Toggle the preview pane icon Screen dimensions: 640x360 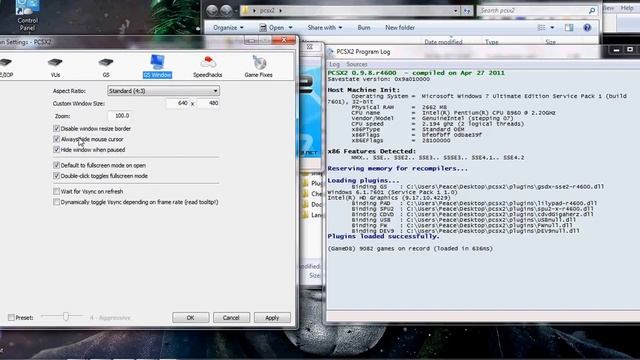pyautogui.click(x=569, y=28)
